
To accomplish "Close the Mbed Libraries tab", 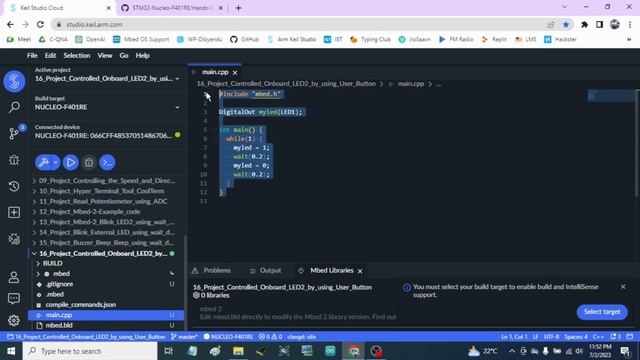I will 360,271.
